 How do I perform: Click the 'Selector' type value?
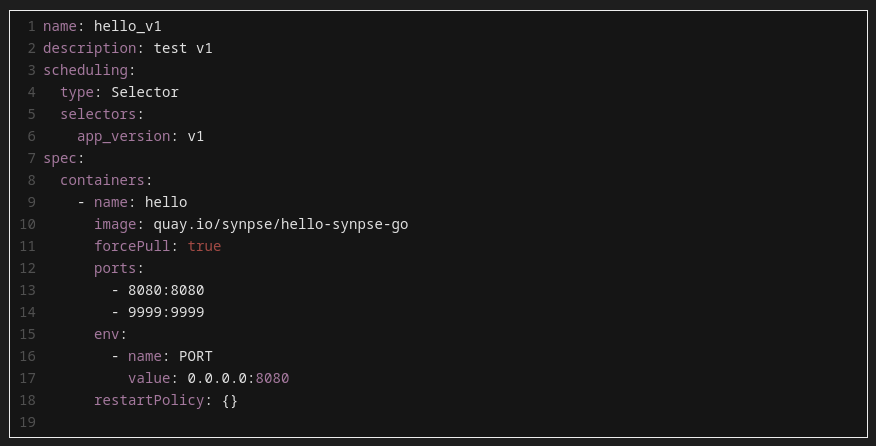click(x=145, y=92)
